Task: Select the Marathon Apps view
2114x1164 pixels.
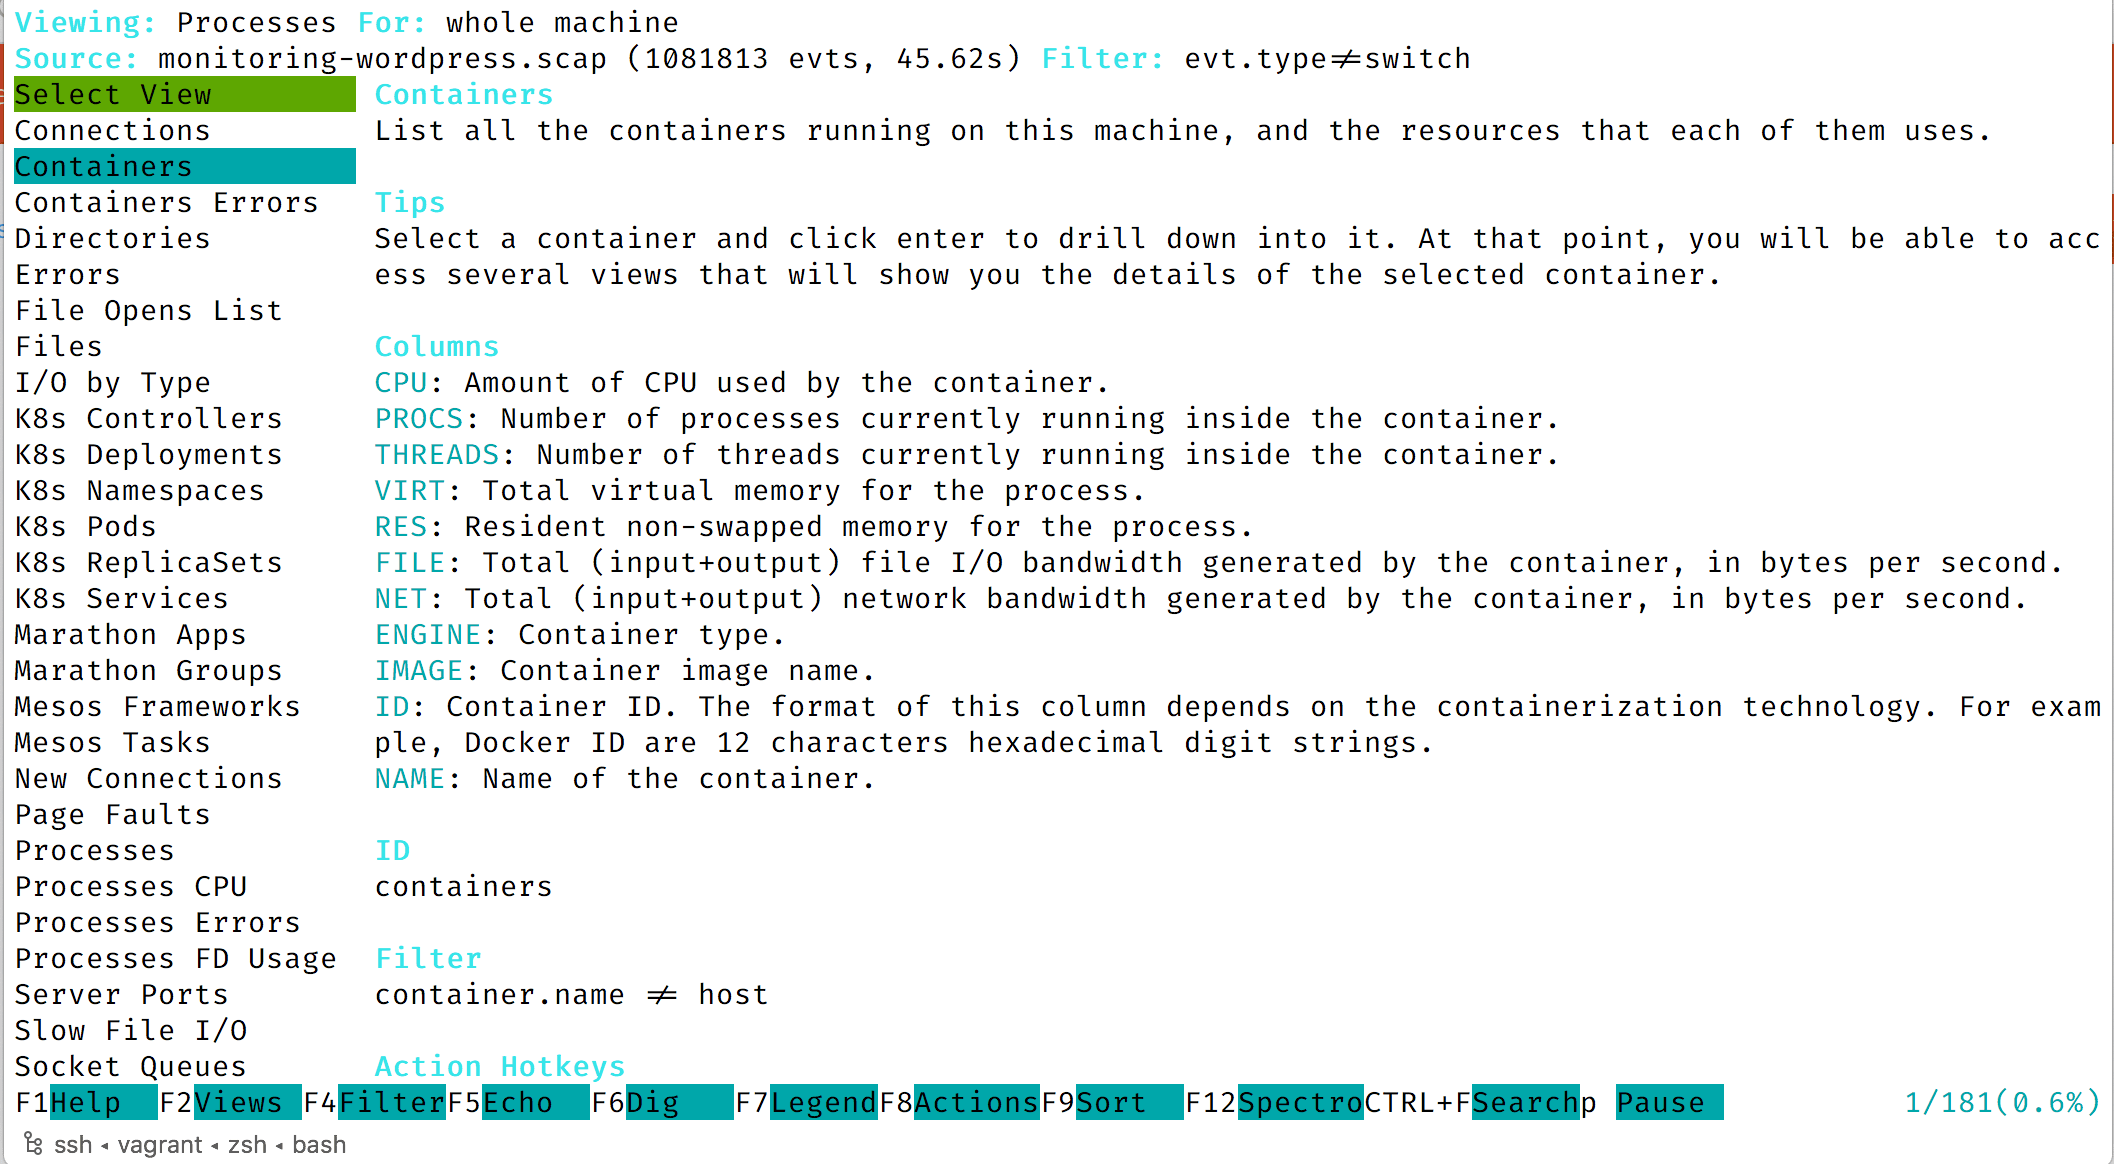Action: [131, 635]
